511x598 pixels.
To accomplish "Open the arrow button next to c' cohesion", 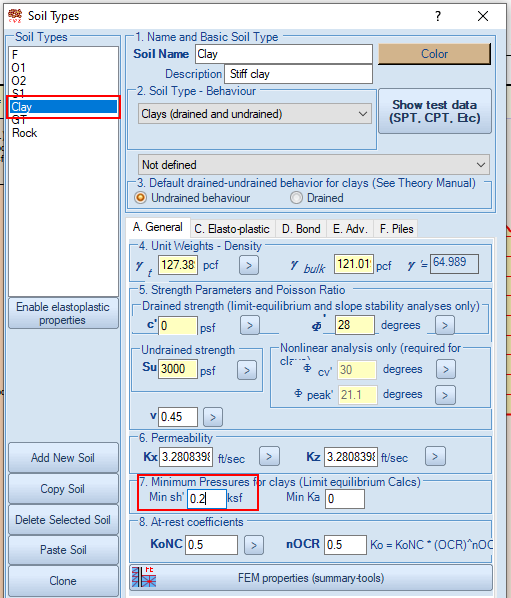I will coord(250,326).
